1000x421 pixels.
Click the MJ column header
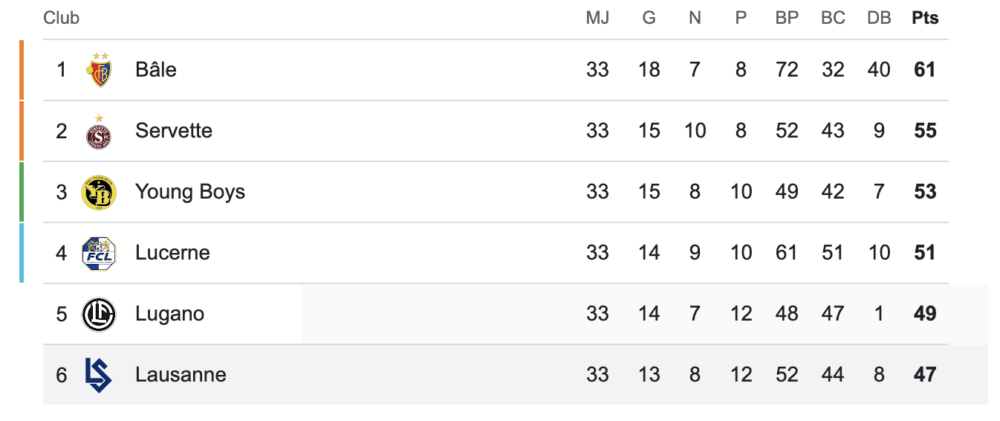[598, 18]
